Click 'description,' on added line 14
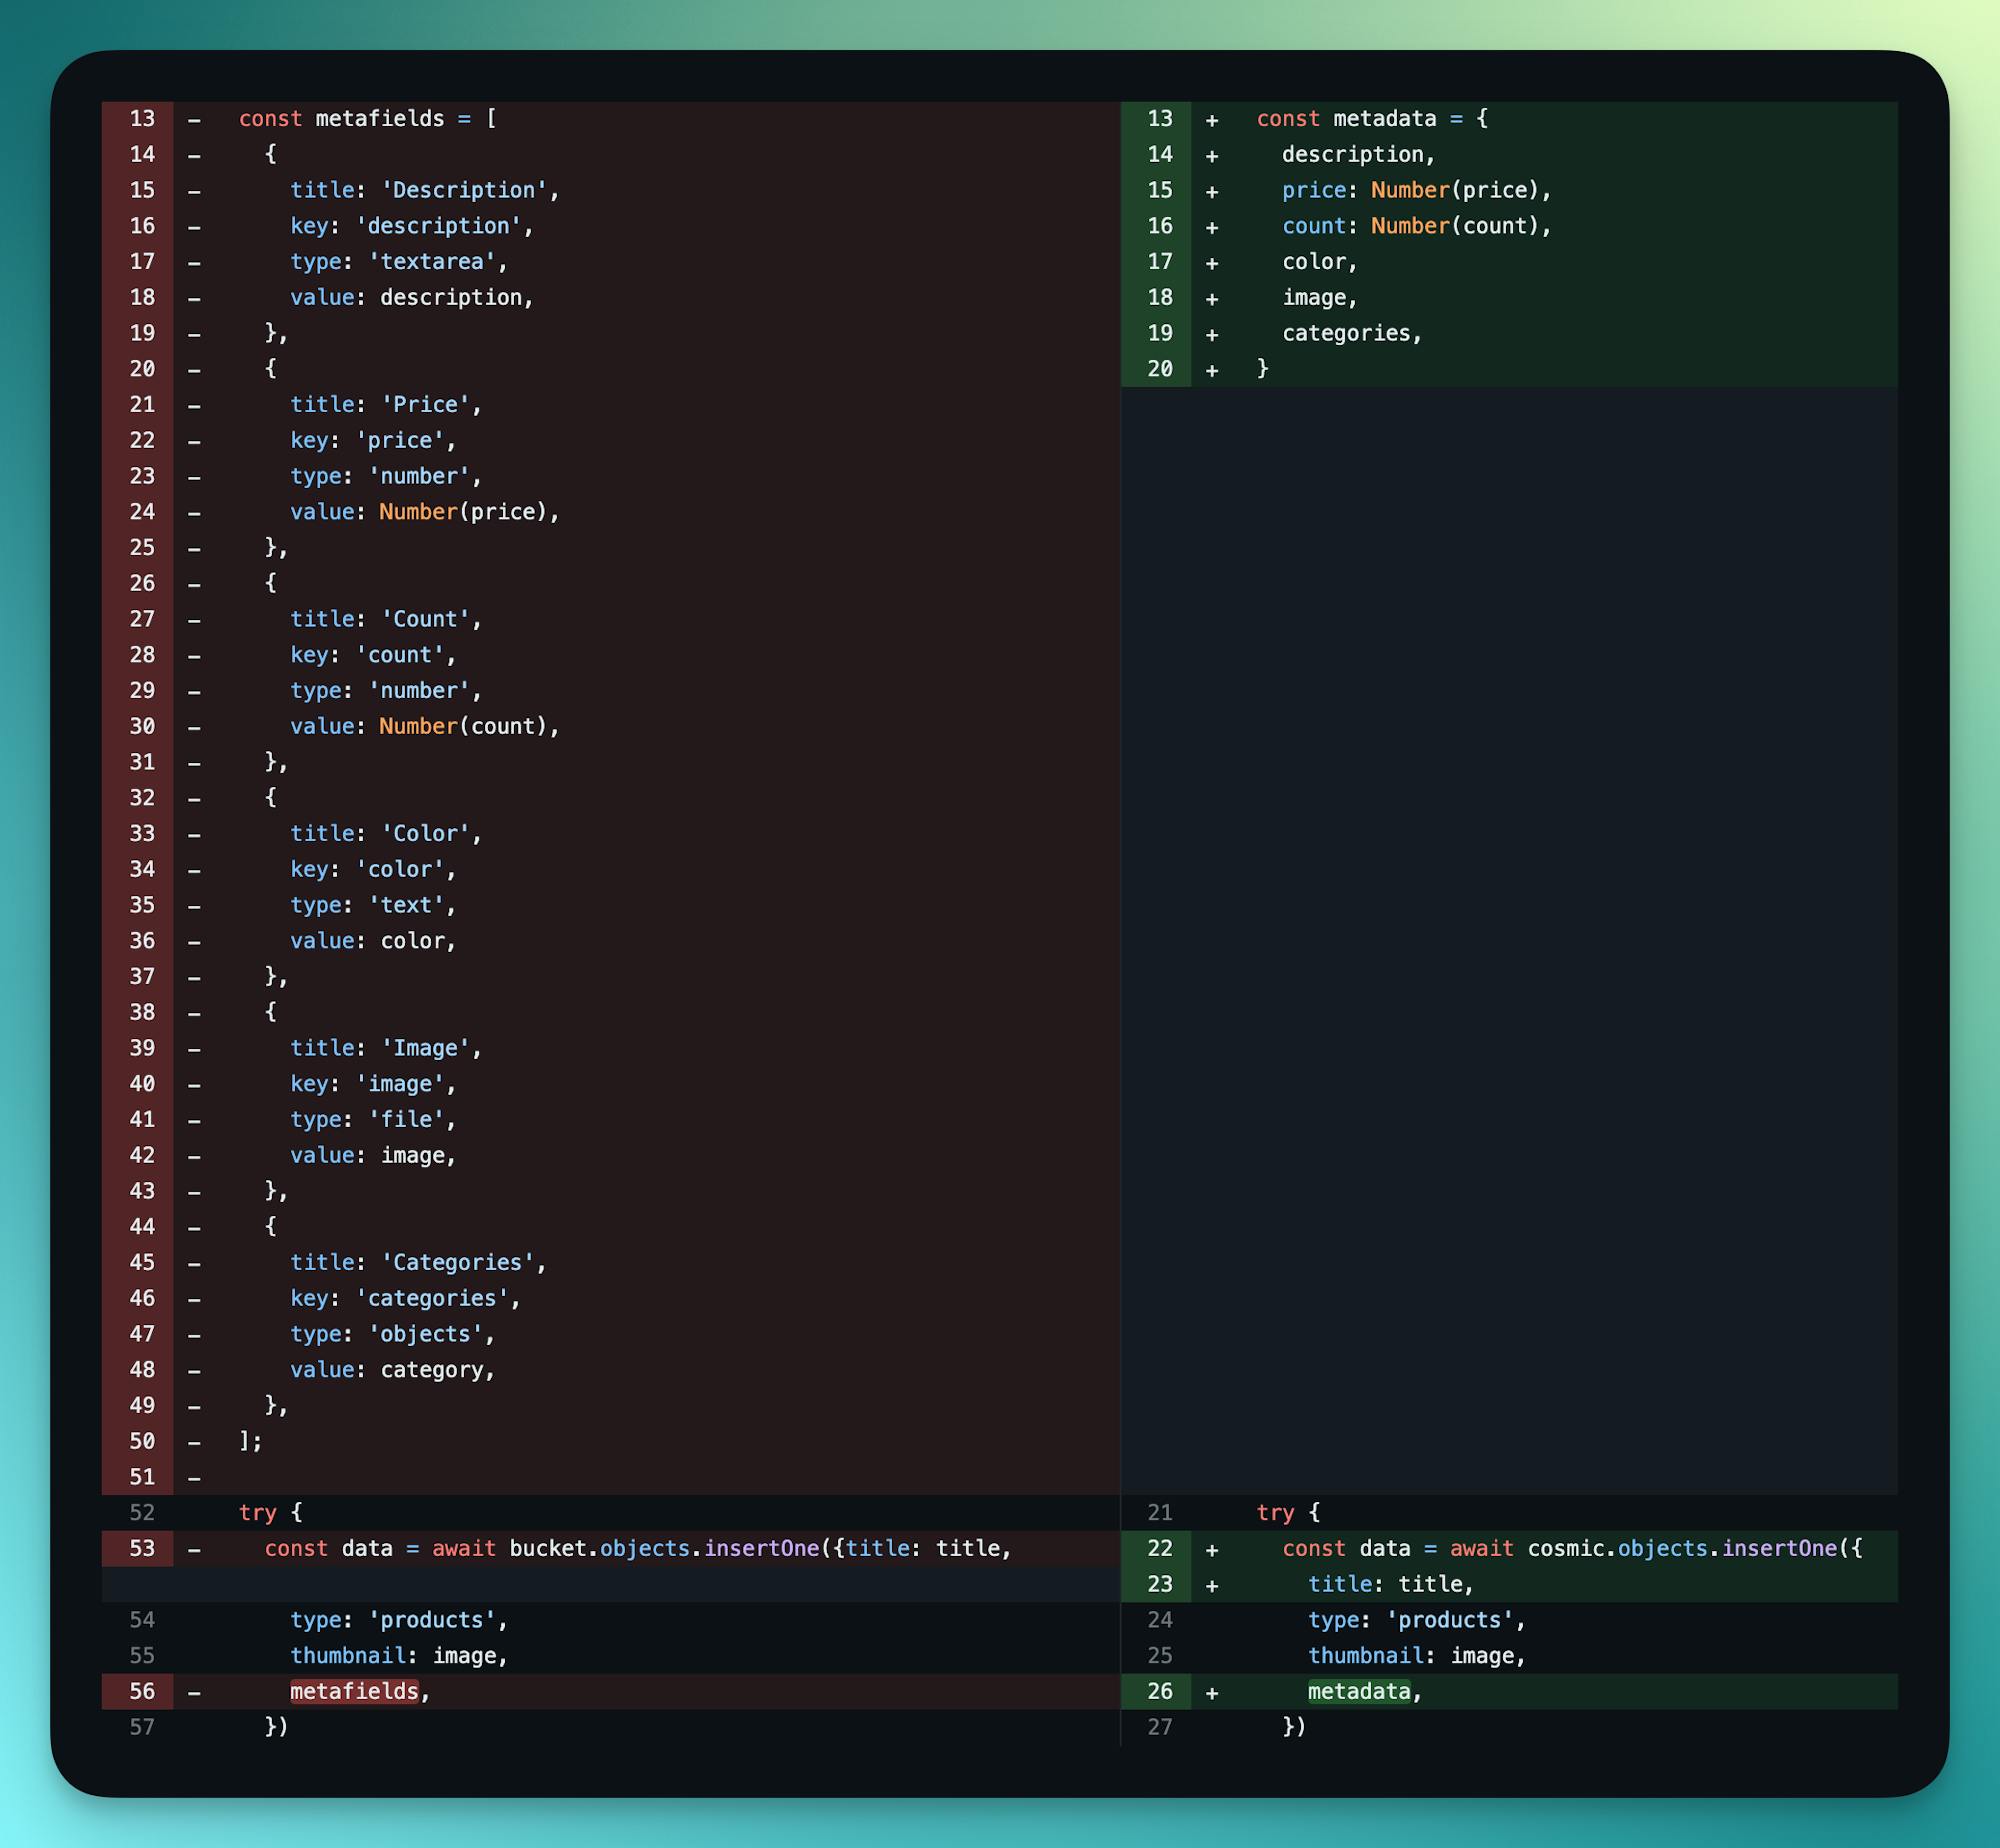This screenshot has width=2000, height=1848. point(1359,154)
